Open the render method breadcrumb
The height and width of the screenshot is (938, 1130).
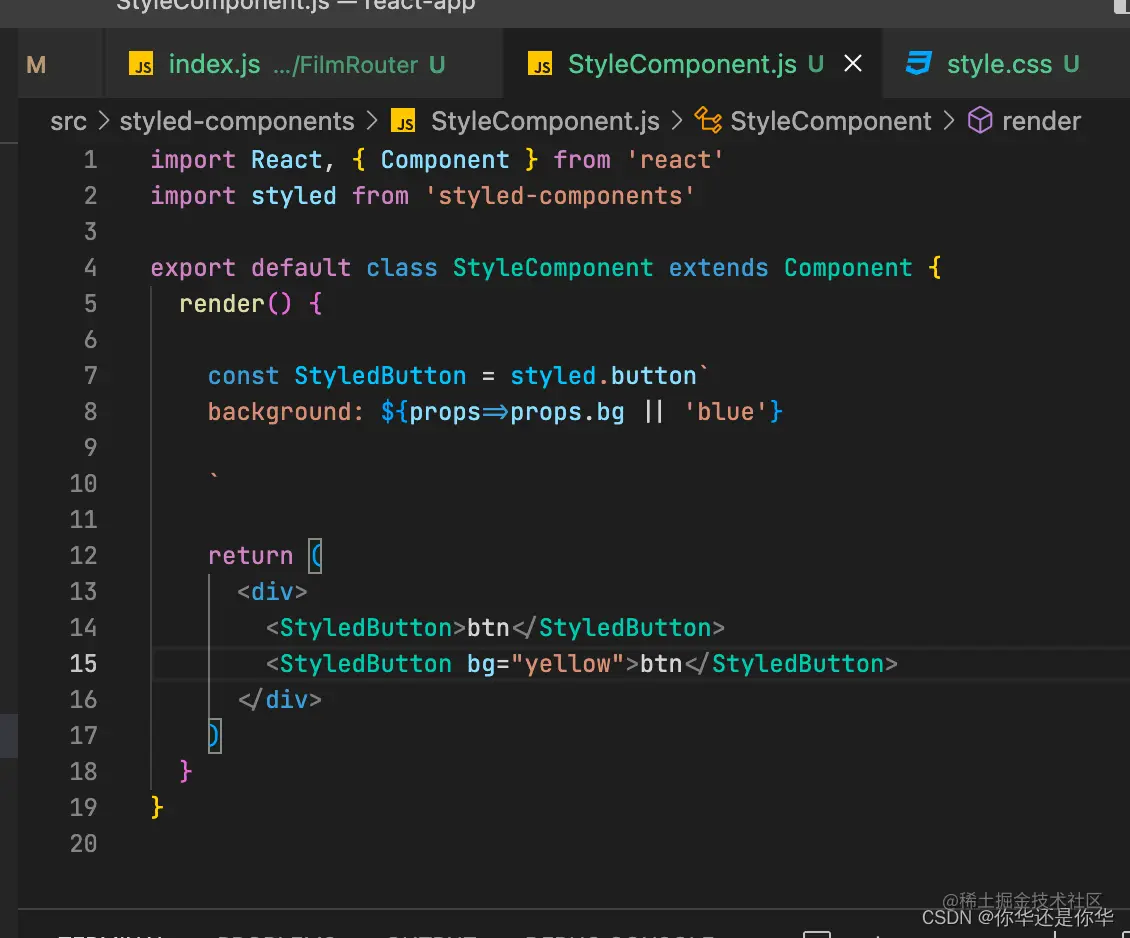click(1041, 121)
